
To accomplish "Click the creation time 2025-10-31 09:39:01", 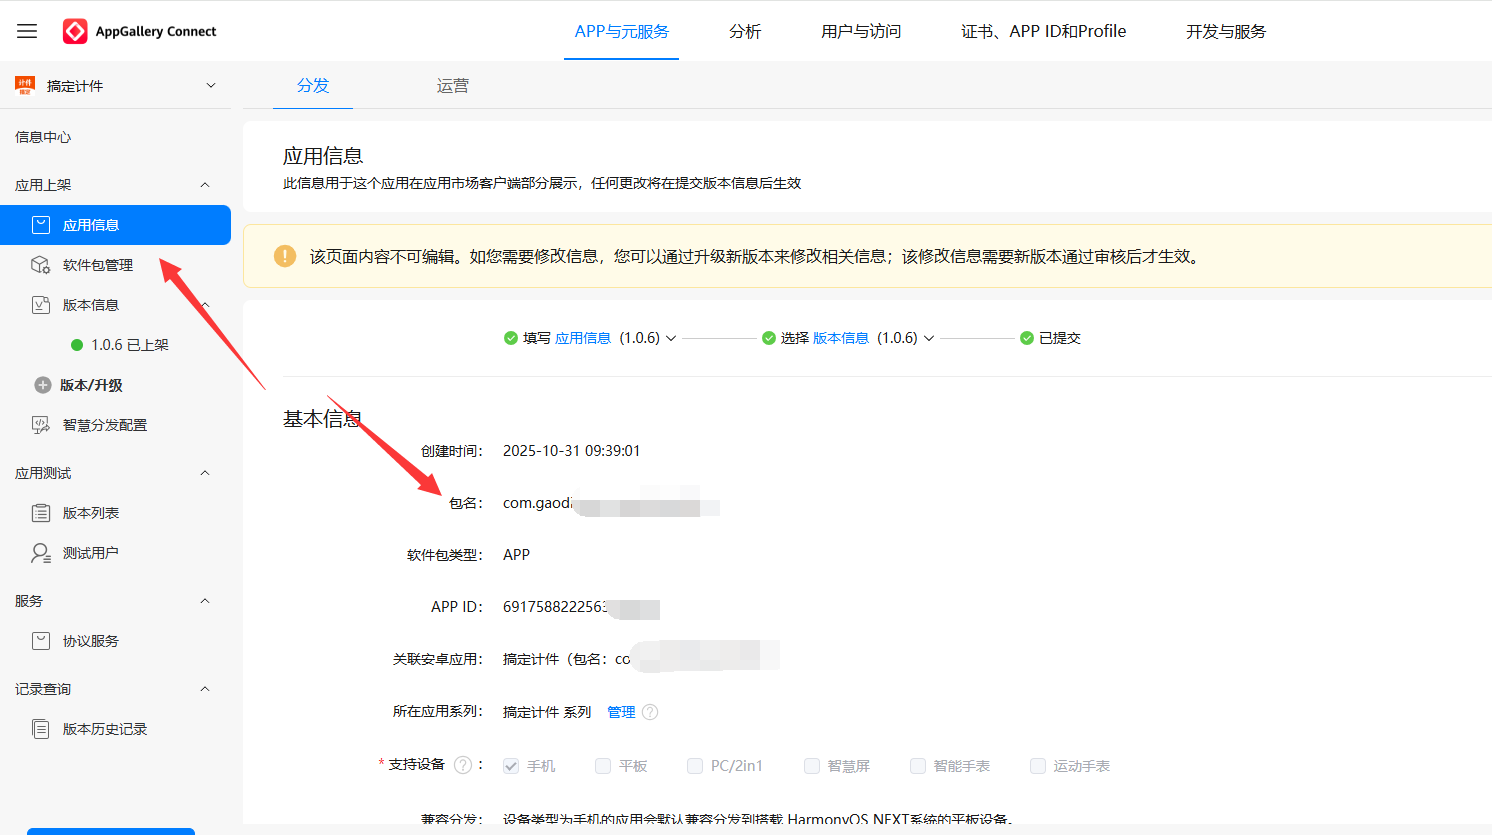I will (572, 451).
